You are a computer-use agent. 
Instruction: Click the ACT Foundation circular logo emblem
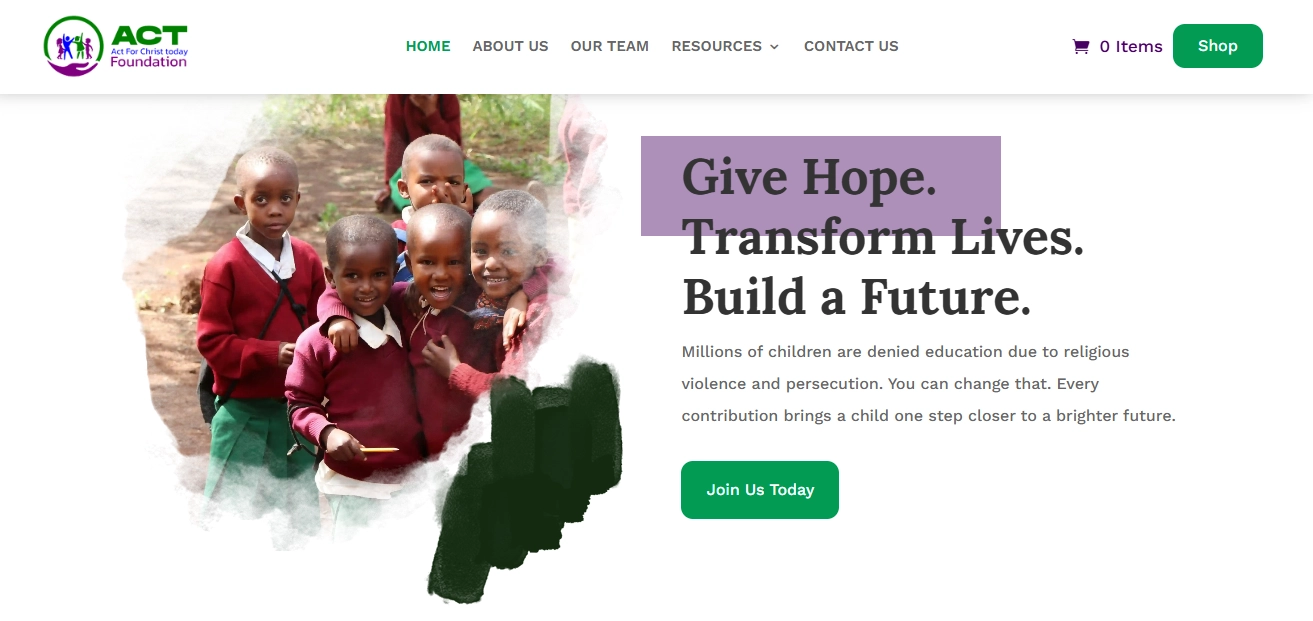pyautogui.click(x=74, y=46)
